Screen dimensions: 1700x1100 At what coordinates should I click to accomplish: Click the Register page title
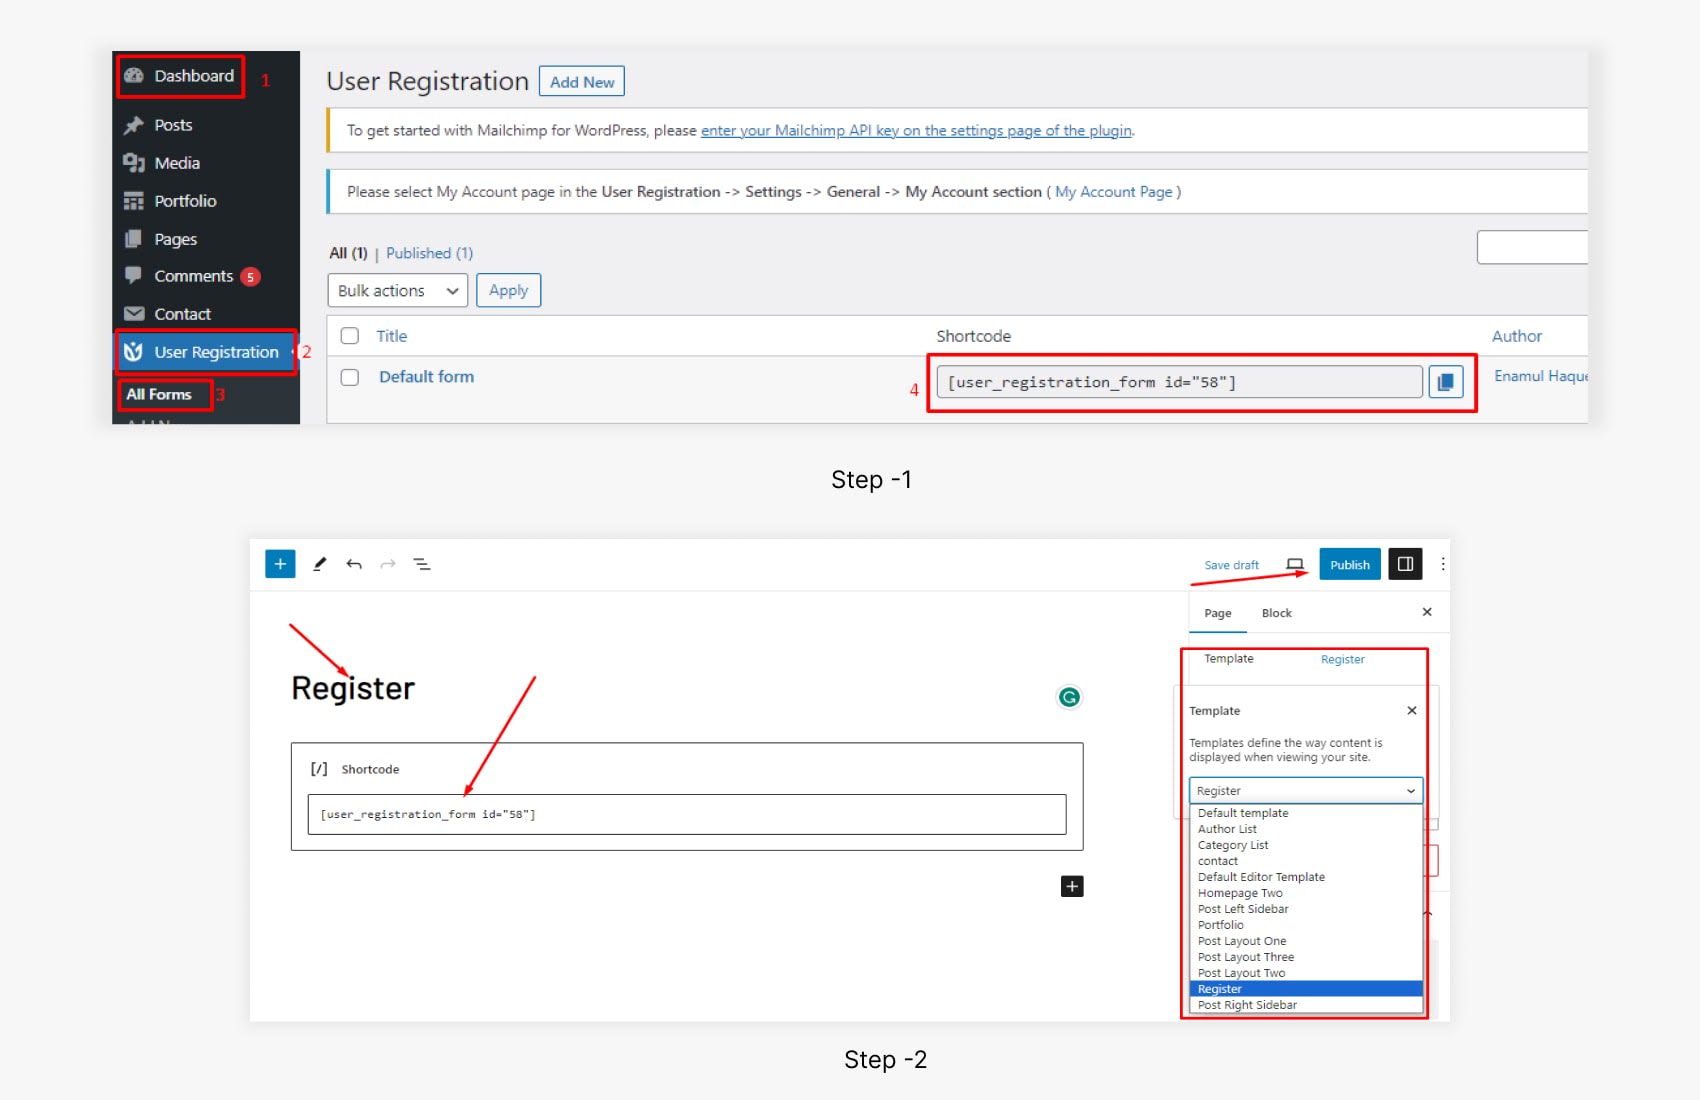coord(353,688)
